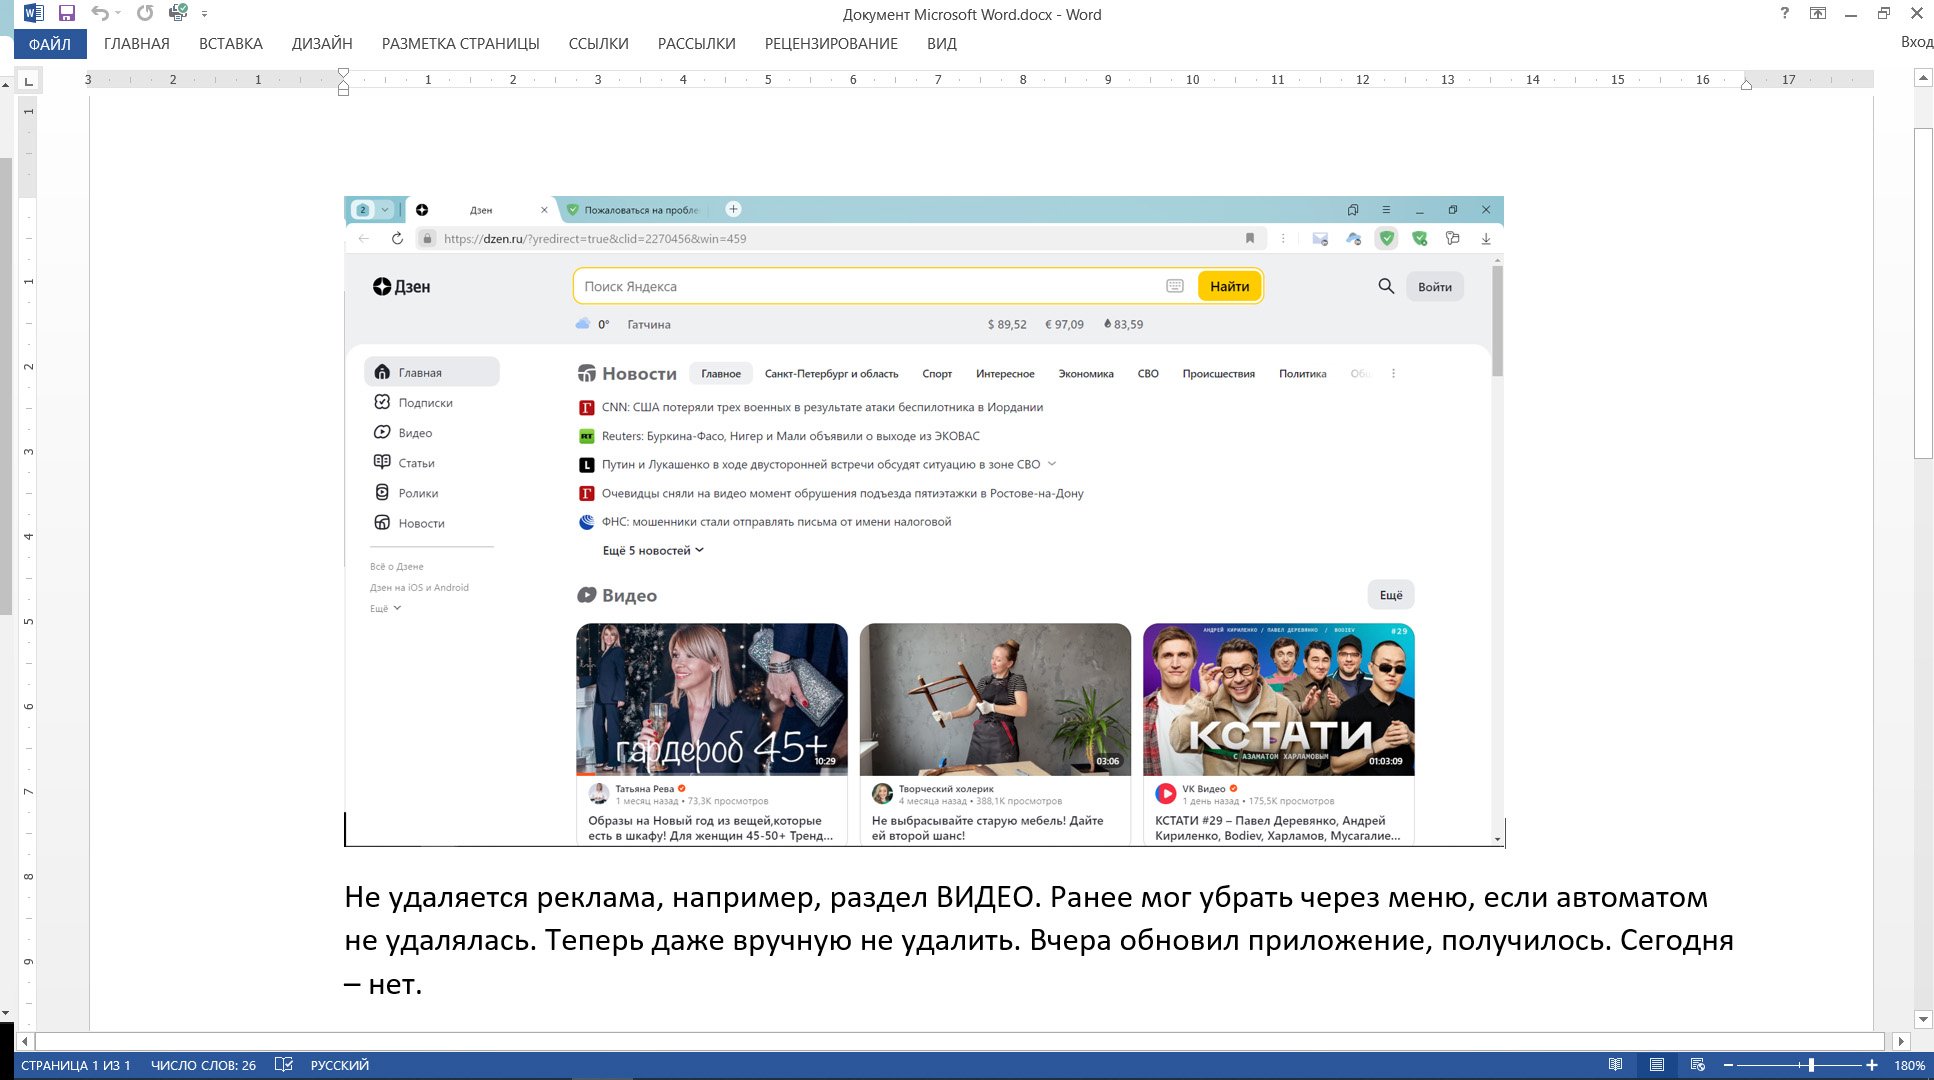Screen dimensions: 1934x1080
Task: Save the document from the Quick Access Toolbar
Action: [67, 13]
